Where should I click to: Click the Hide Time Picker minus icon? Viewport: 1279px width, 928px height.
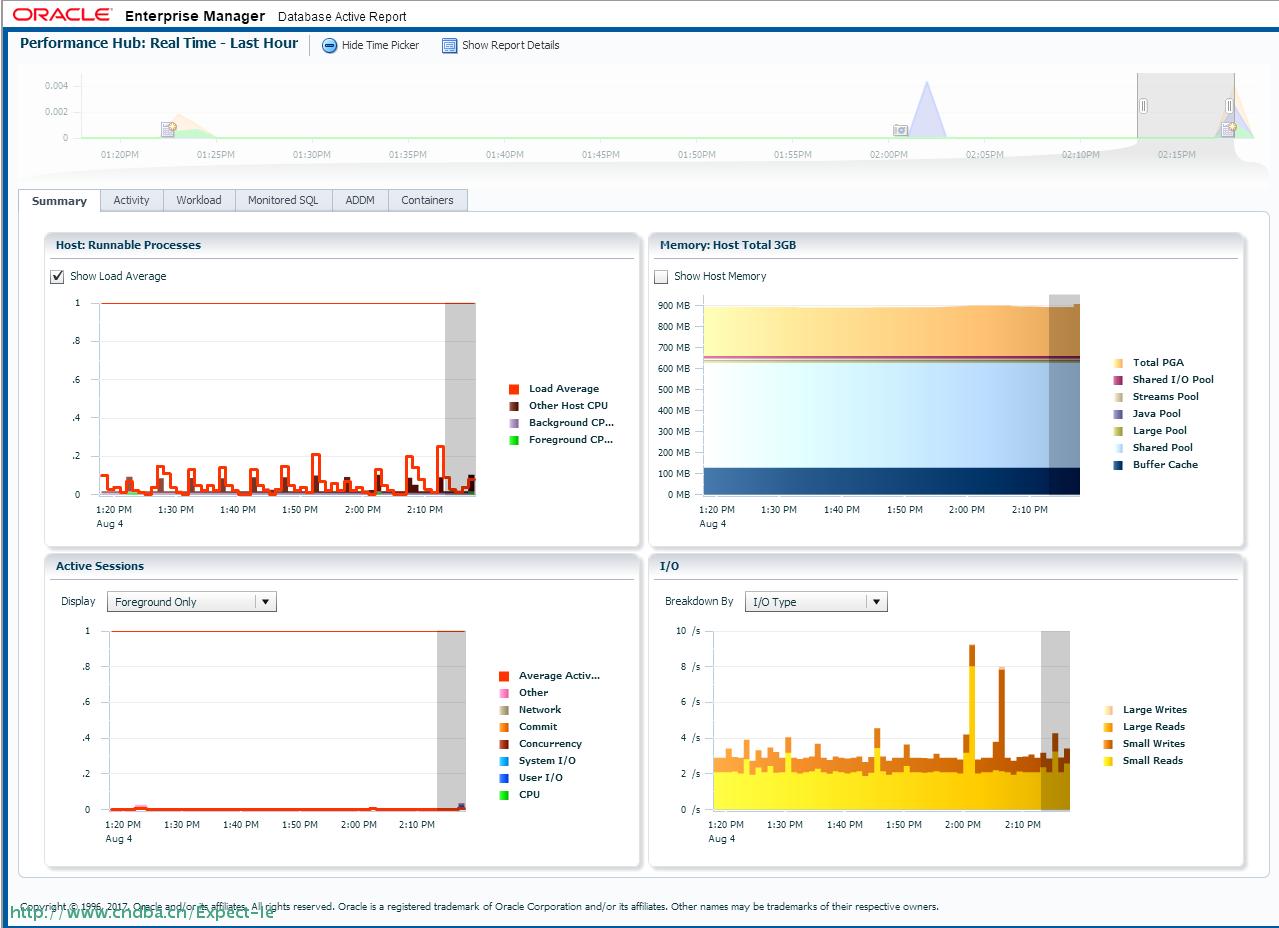tap(330, 46)
